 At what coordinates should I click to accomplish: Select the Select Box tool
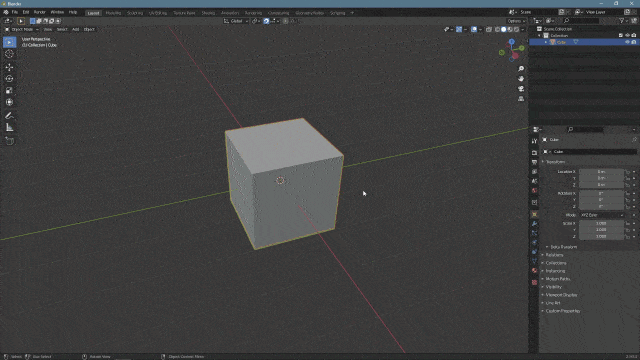point(9,42)
